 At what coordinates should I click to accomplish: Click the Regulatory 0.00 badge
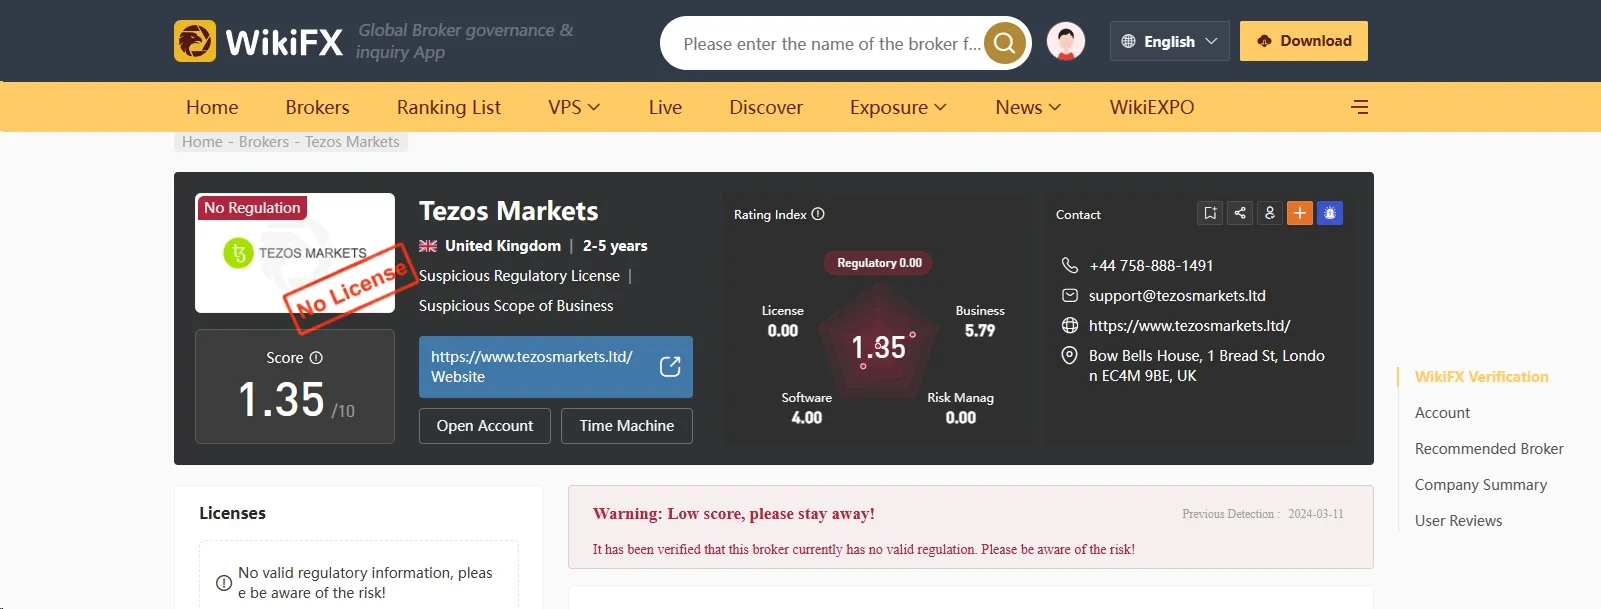point(879,263)
